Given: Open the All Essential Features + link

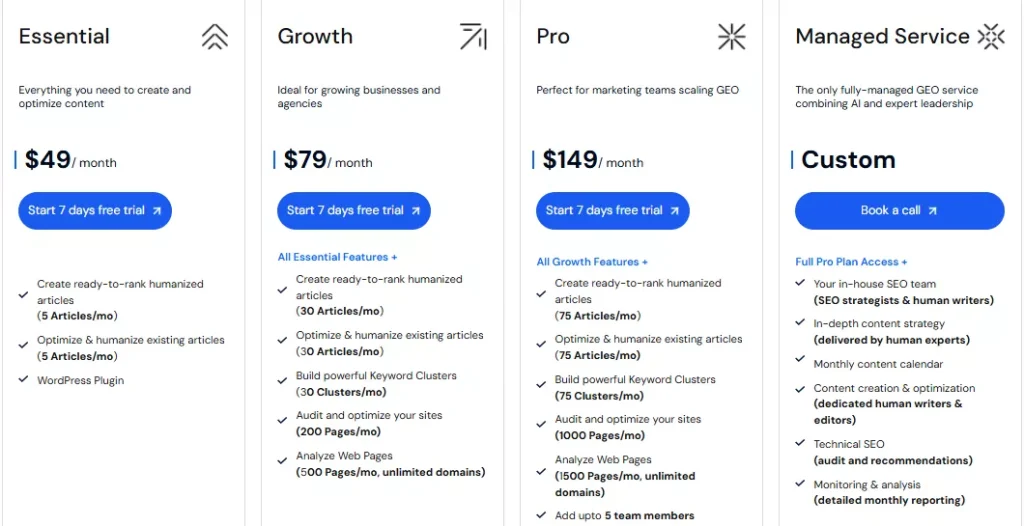Looking at the screenshot, I should point(337,257).
